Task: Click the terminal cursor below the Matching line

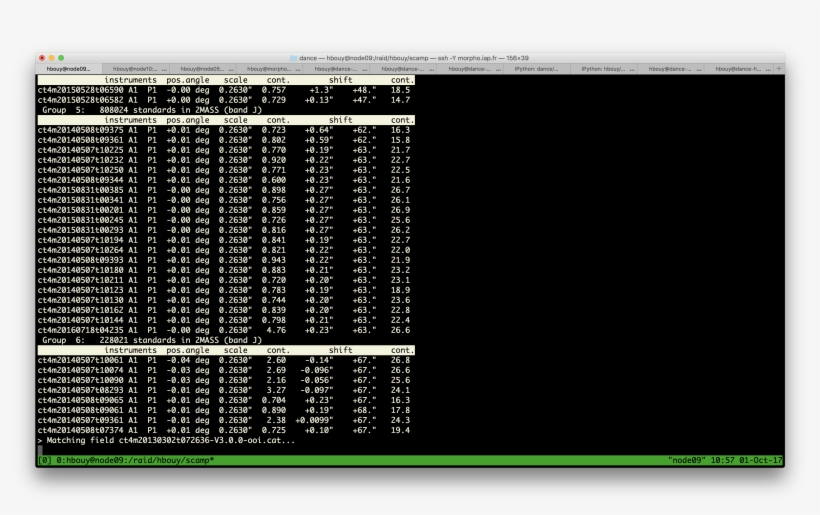Action: pyautogui.click(x=40, y=450)
